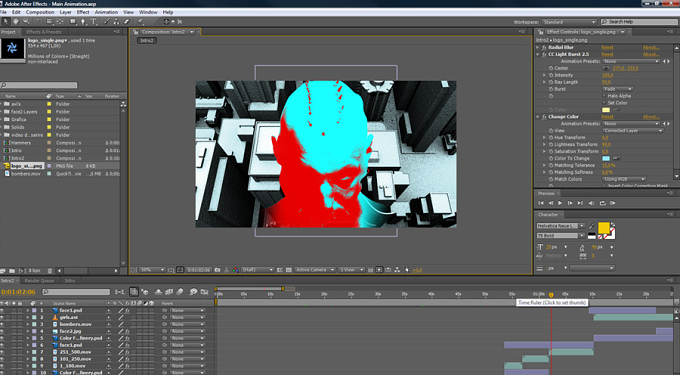The width and height of the screenshot is (680, 375).
Task: Open the 50% magnification dropdown
Action: (152, 270)
